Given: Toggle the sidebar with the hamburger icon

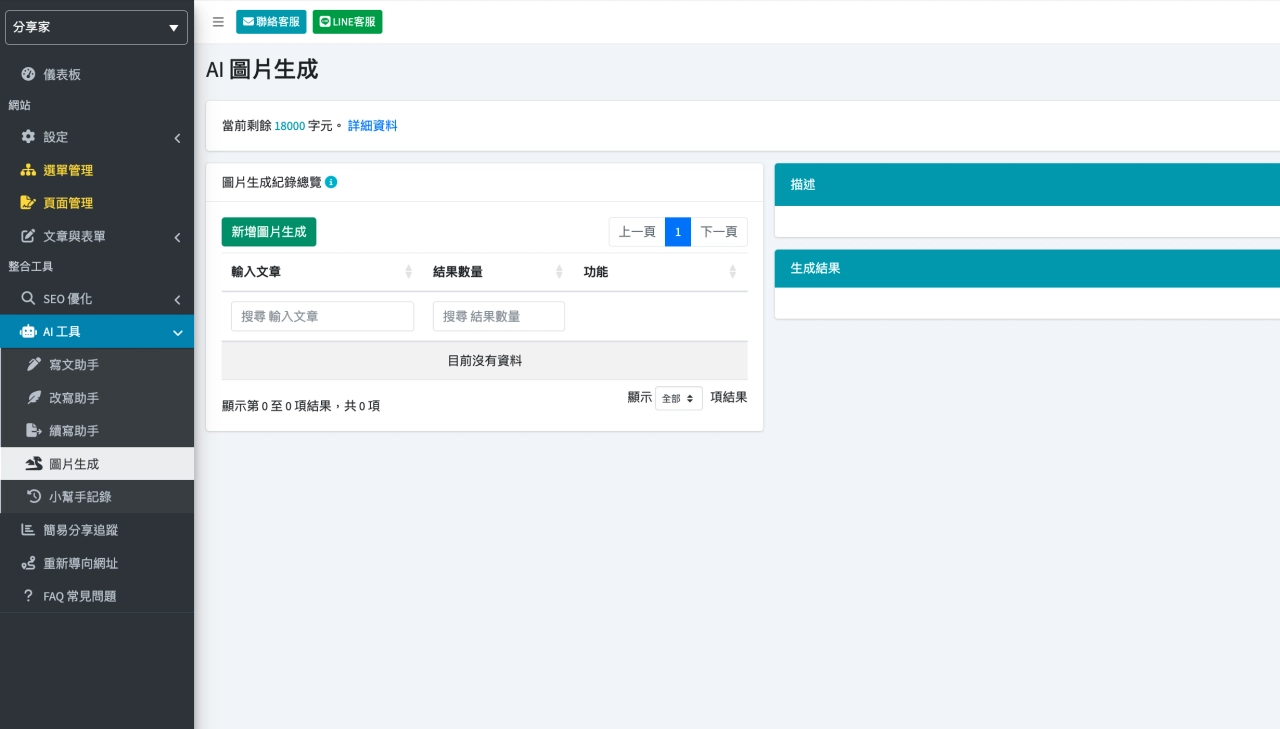Looking at the screenshot, I should coord(218,22).
